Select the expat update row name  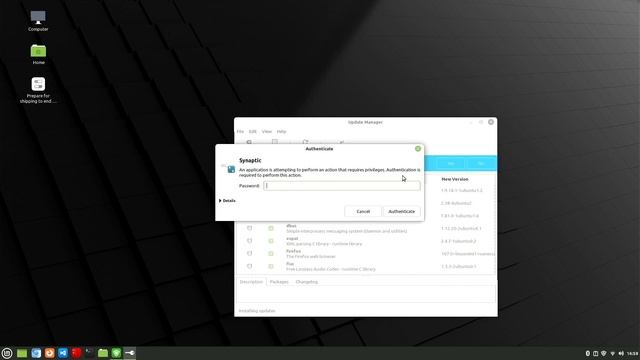(292, 238)
